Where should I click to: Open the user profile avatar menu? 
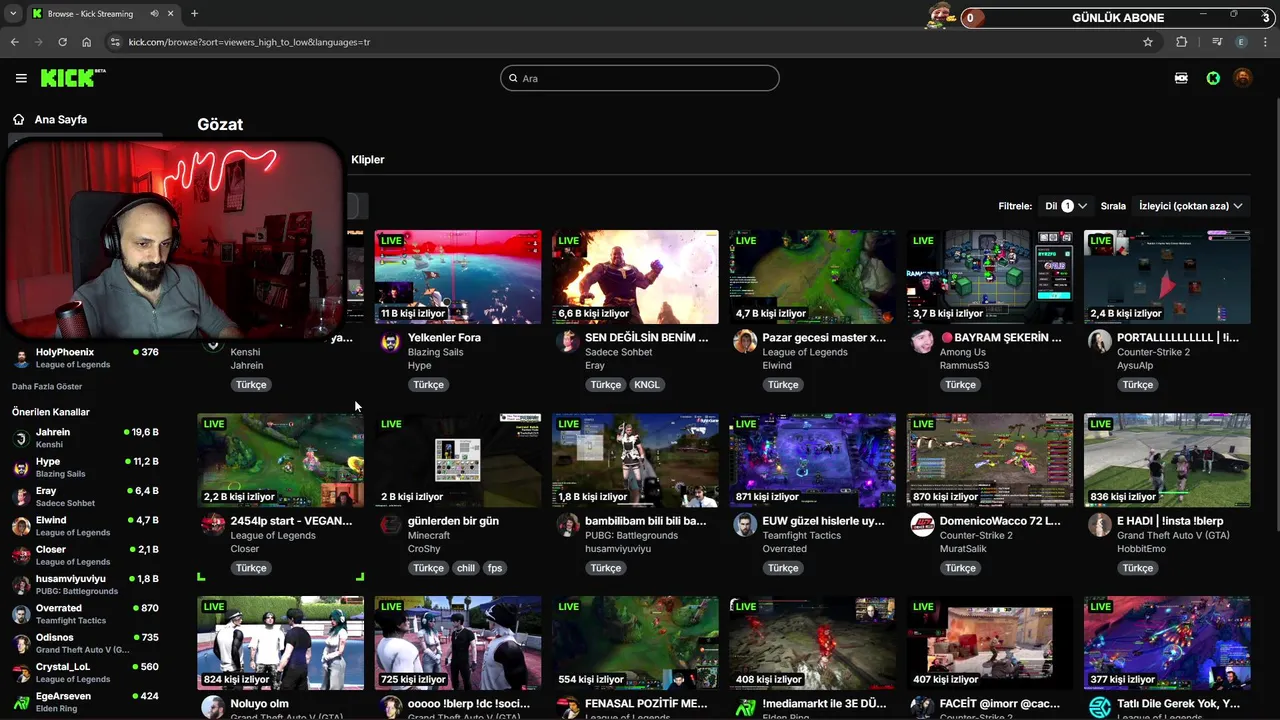1243,78
